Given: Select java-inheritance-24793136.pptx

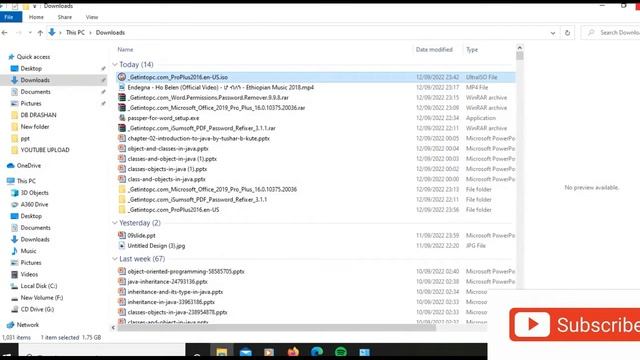Looking at the screenshot, I should tap(167, 282).
